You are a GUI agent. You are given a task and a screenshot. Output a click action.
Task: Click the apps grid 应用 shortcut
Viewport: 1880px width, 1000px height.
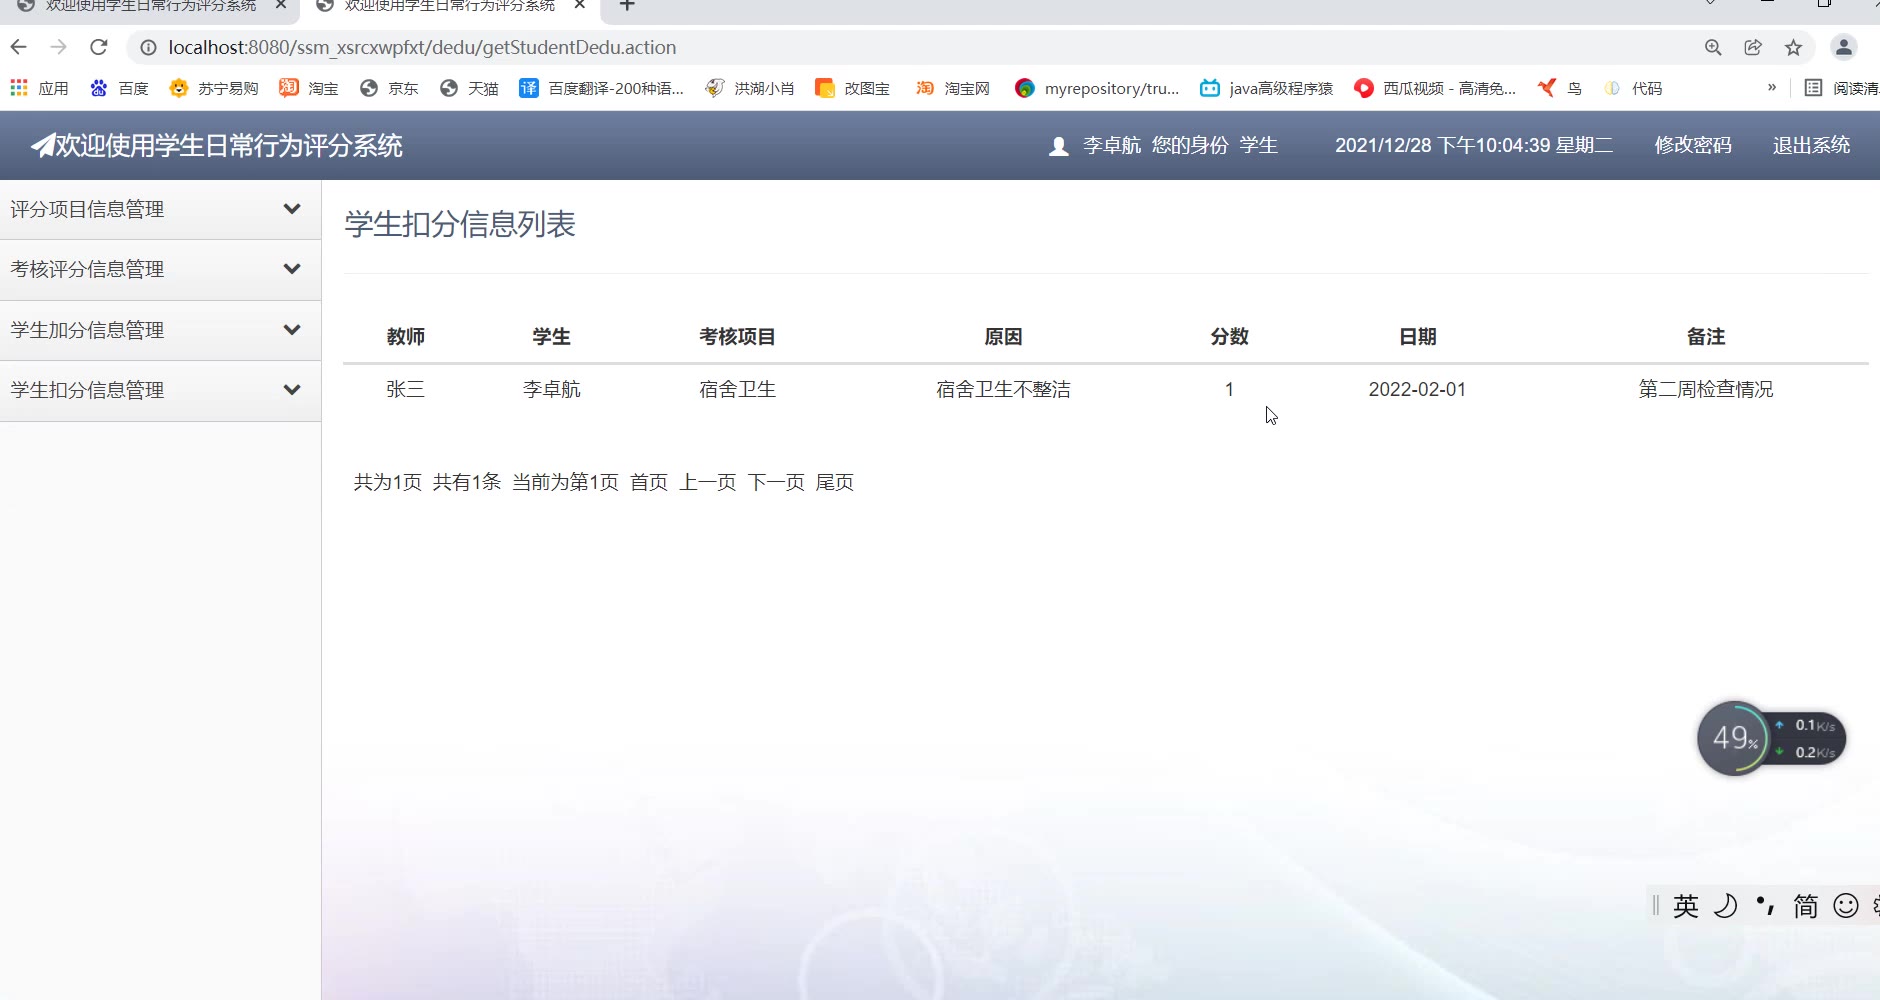coord(39,88)
